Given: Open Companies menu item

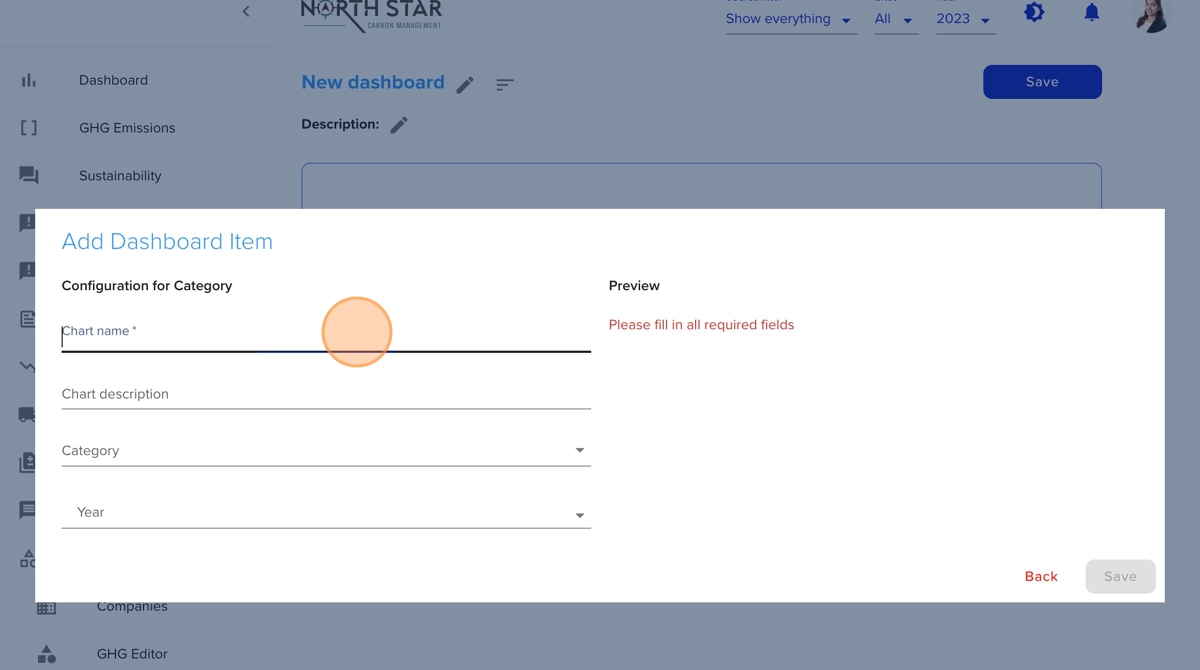Looking at the screenshot, I should pyautogui.click(x=132, y=607).
